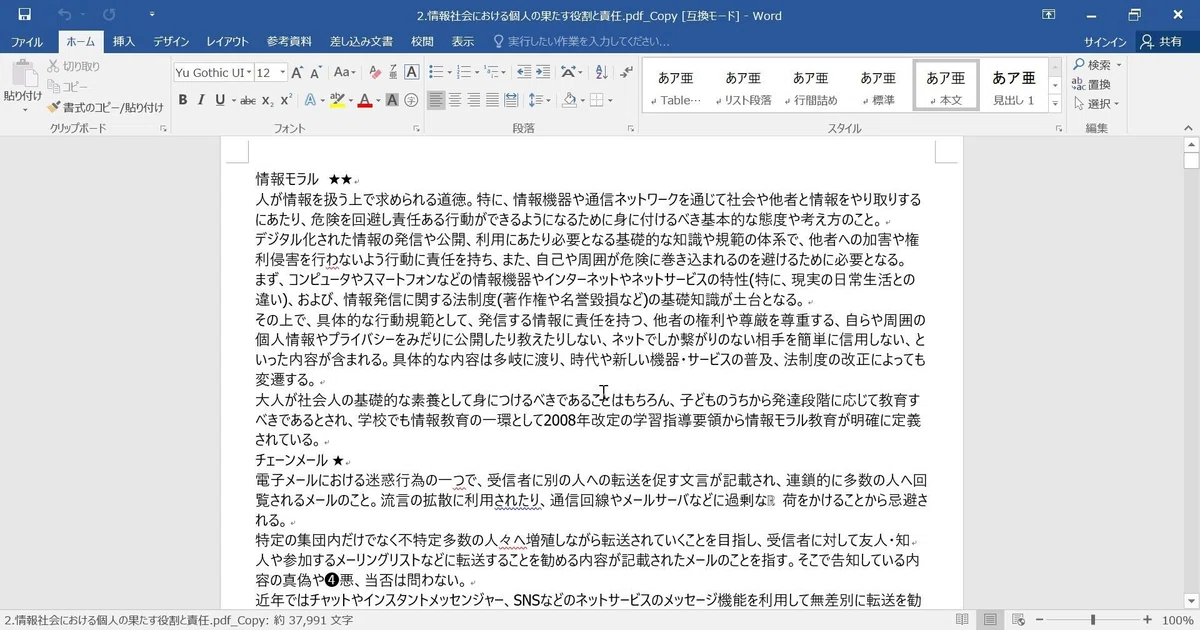
Task: Open the ファイル (File) tab
Action: point(27,42)
